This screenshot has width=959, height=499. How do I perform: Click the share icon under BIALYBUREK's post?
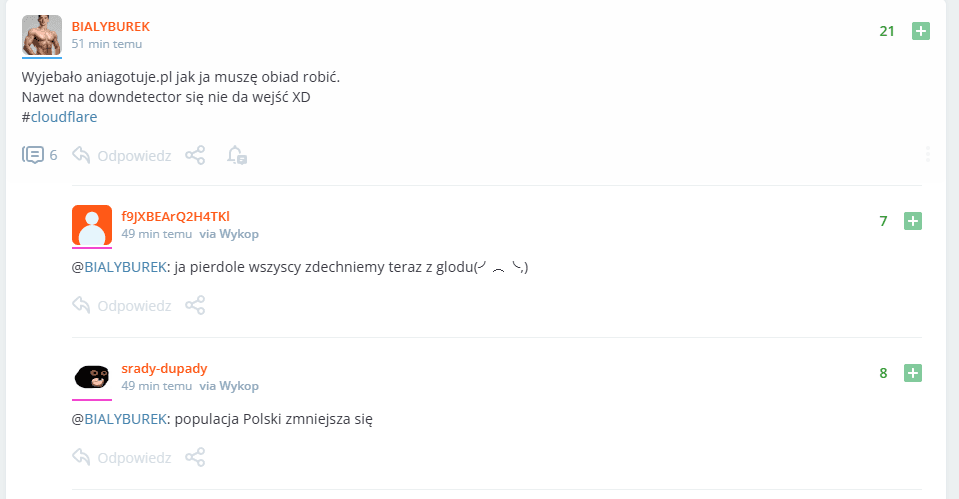click(x=195, y=155)
